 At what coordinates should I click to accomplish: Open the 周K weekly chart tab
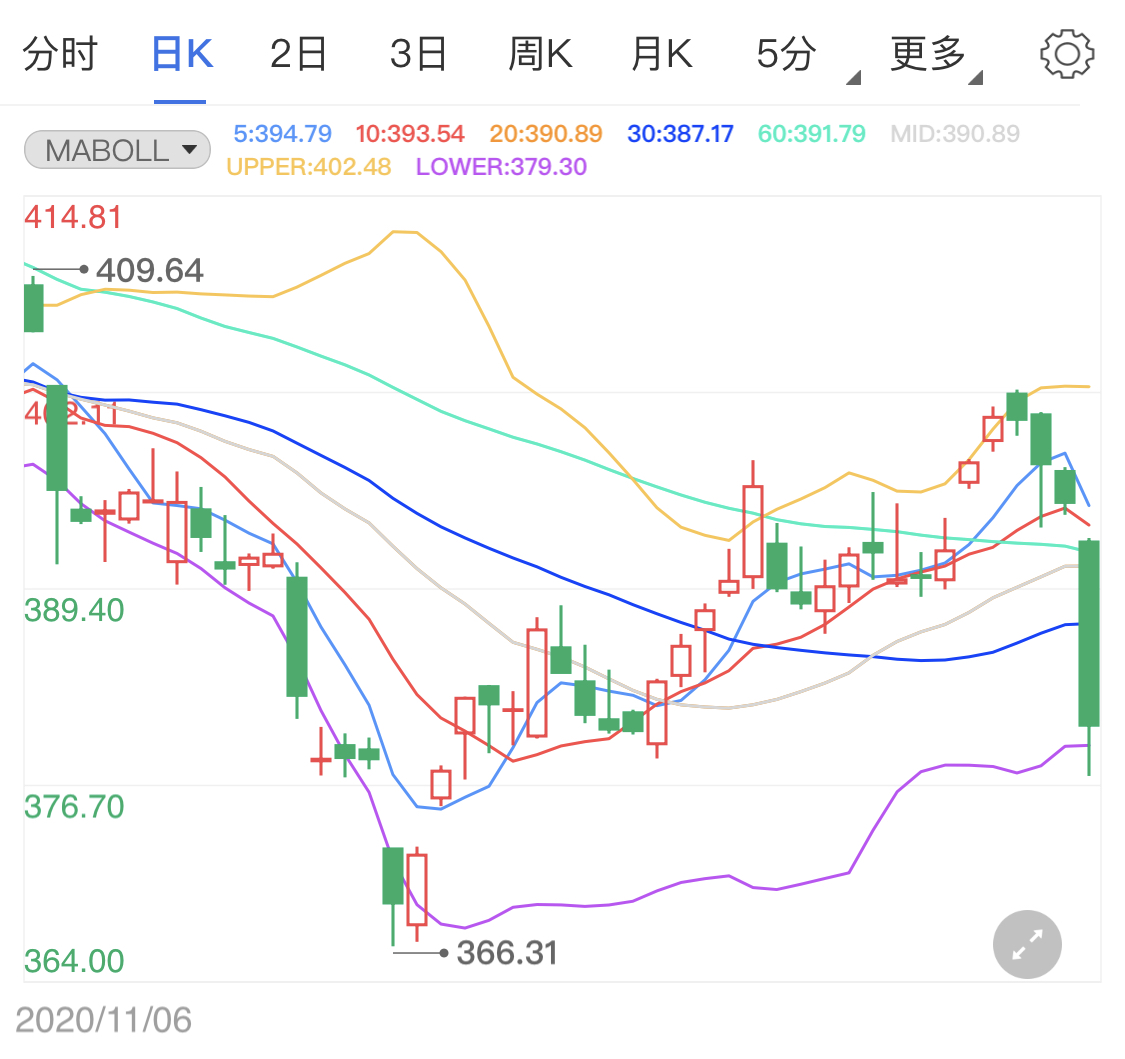click(540, 54)
